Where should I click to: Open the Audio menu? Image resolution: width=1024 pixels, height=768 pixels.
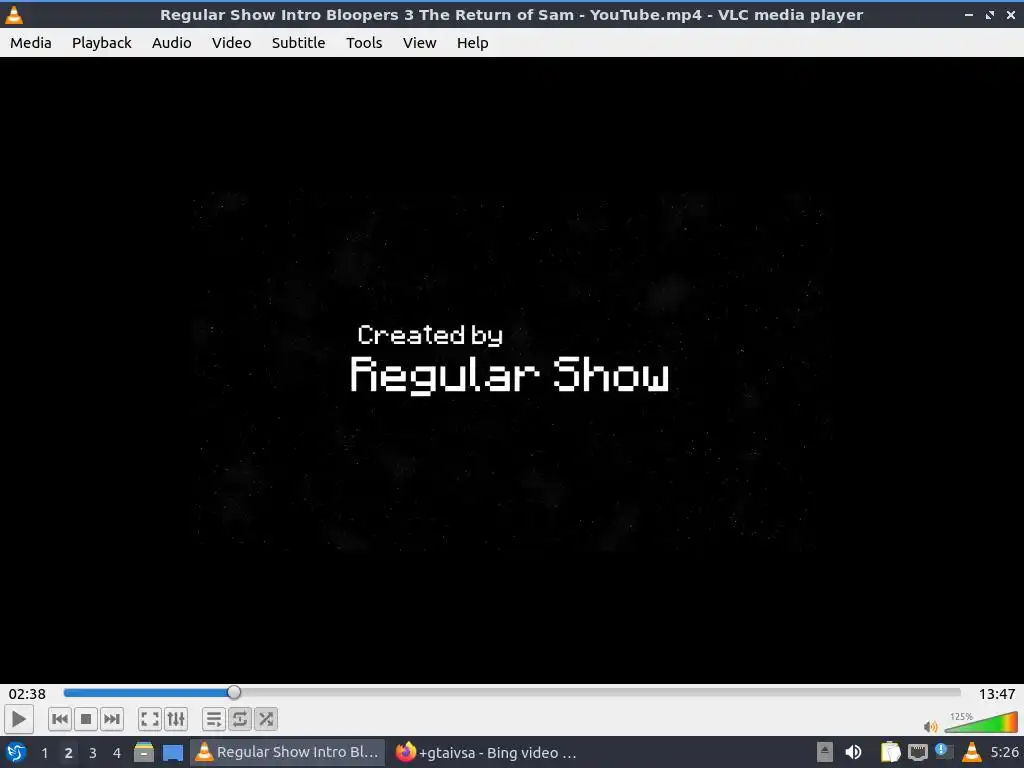coord(172,43)
